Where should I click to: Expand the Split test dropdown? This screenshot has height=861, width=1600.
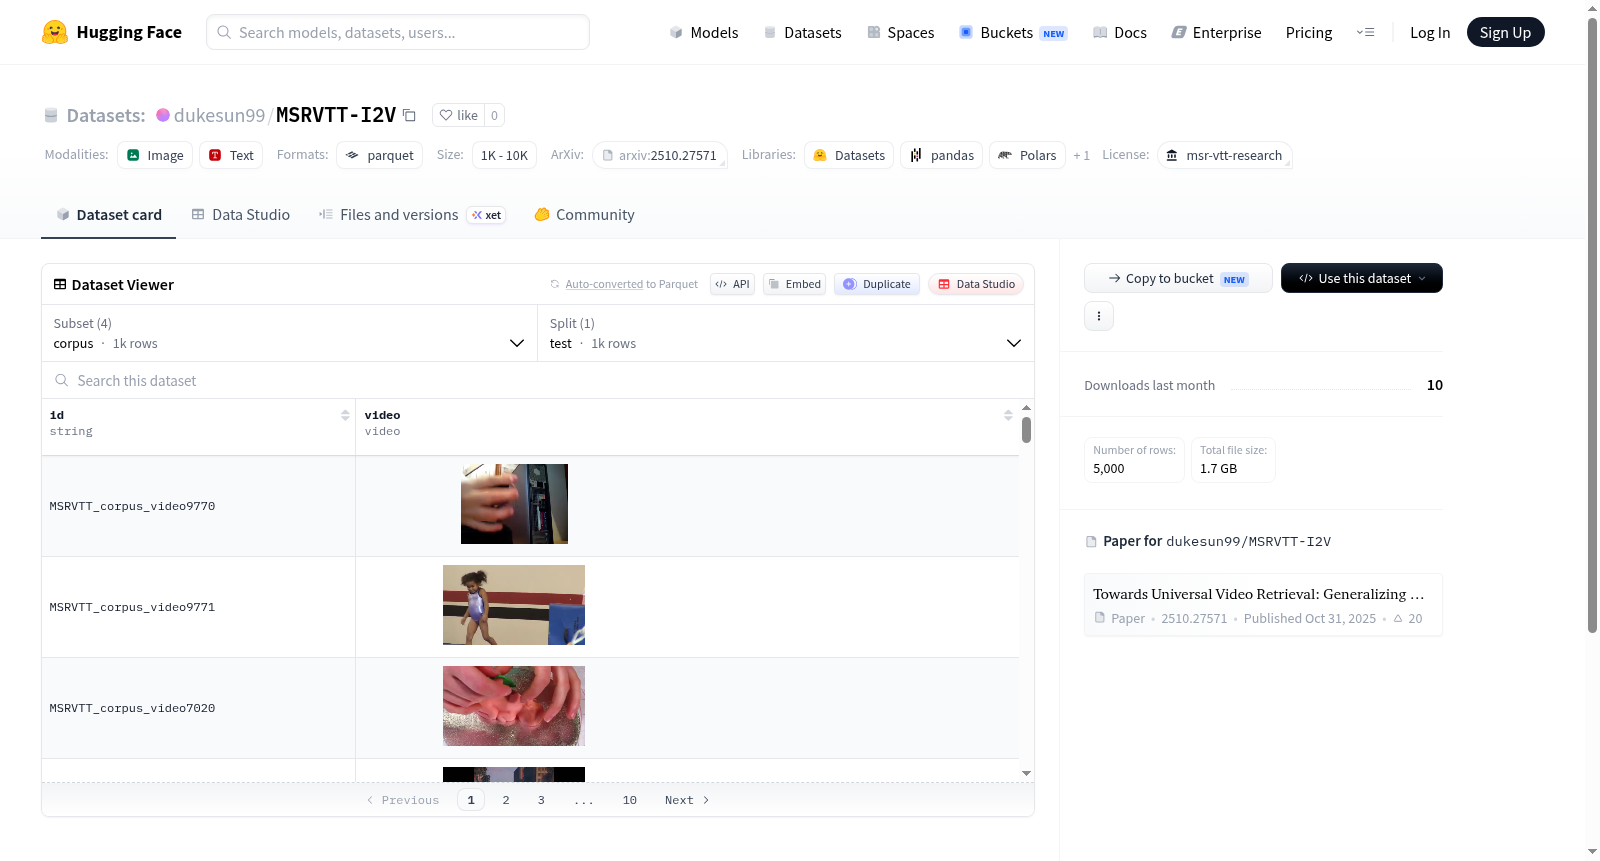point(786,333)
